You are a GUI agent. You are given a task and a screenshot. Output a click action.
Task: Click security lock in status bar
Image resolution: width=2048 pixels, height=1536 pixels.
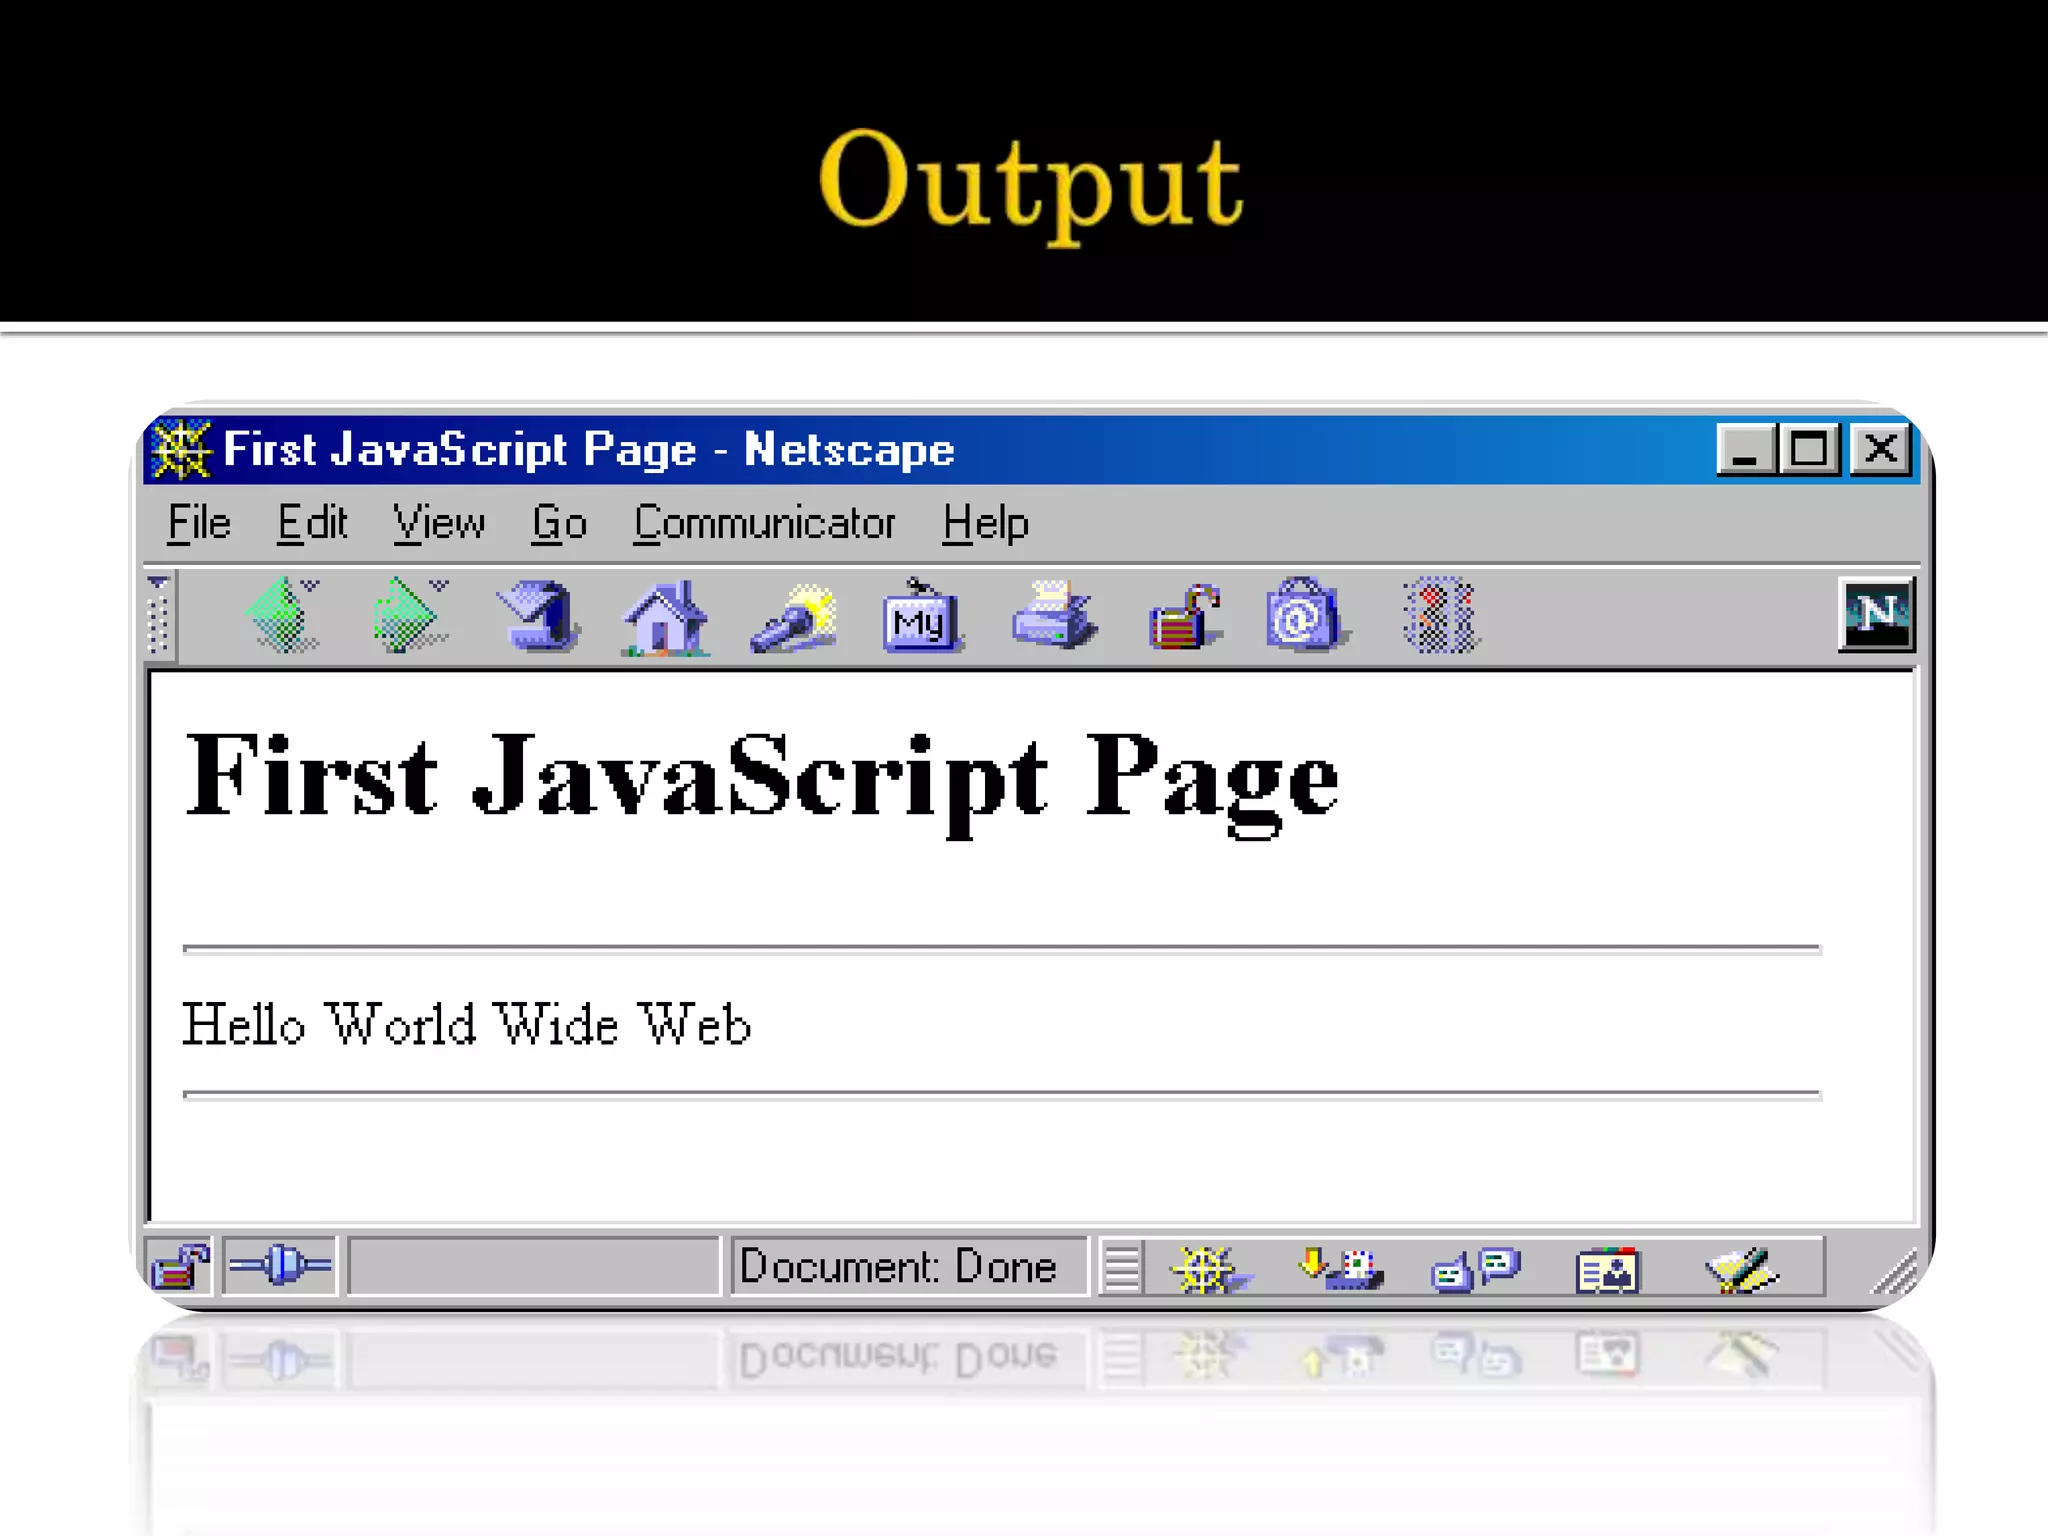(179, 1266)
